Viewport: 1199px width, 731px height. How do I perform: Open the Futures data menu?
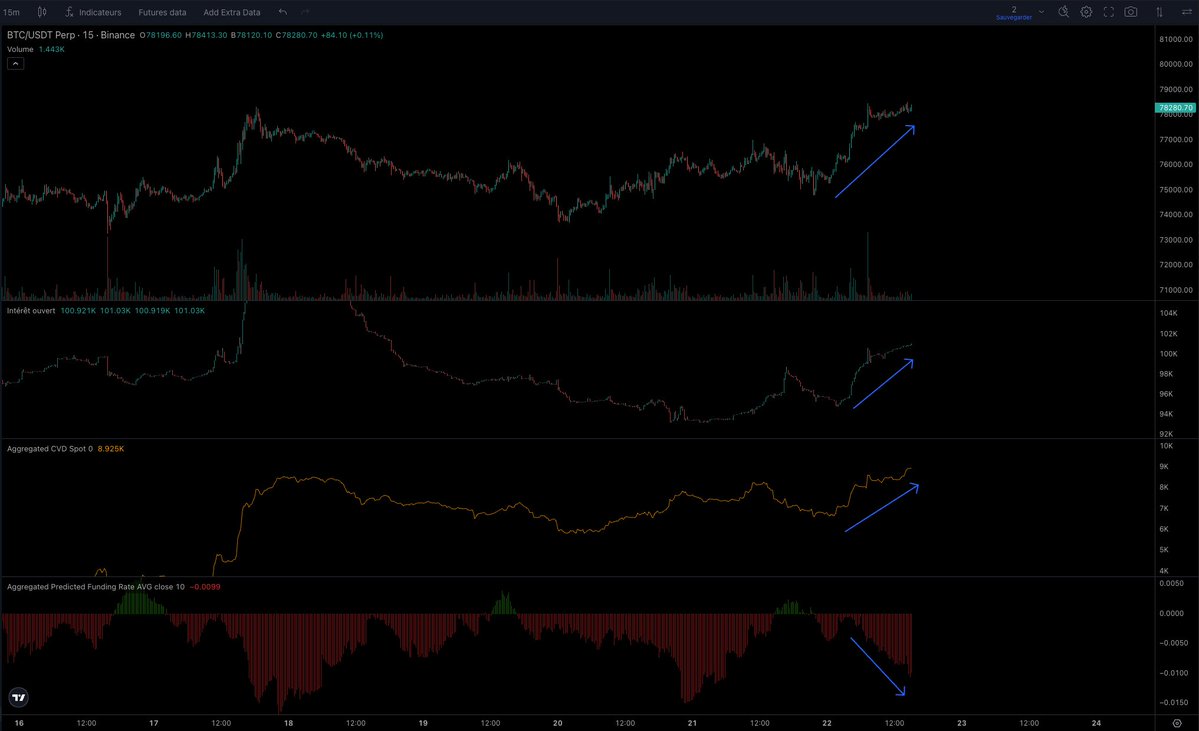point(162,12)
